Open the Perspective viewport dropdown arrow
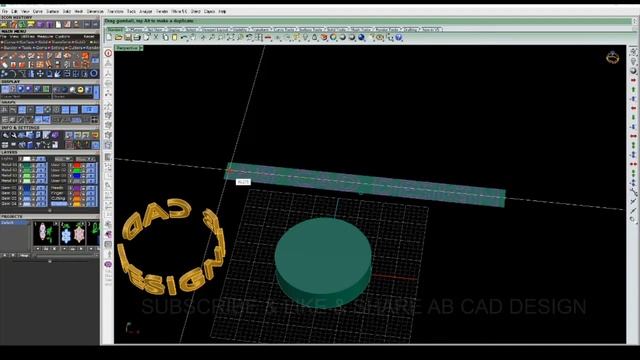Viewport: 640px width, 360px height. [x=141, y=48]
